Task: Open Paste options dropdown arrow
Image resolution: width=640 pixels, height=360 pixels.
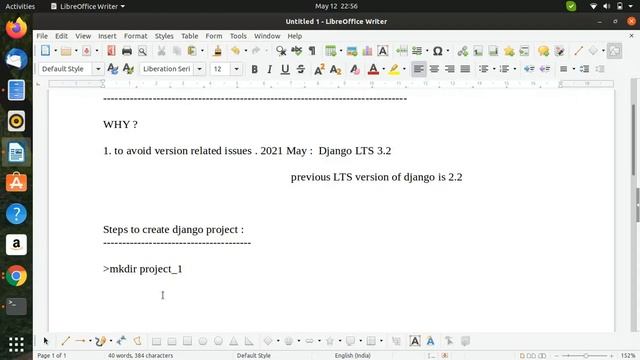Action: tap(202, 51)
